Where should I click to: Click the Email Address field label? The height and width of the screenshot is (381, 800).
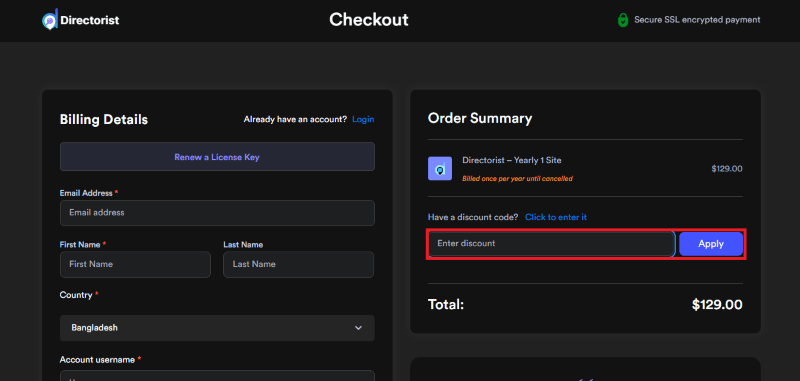86,193
